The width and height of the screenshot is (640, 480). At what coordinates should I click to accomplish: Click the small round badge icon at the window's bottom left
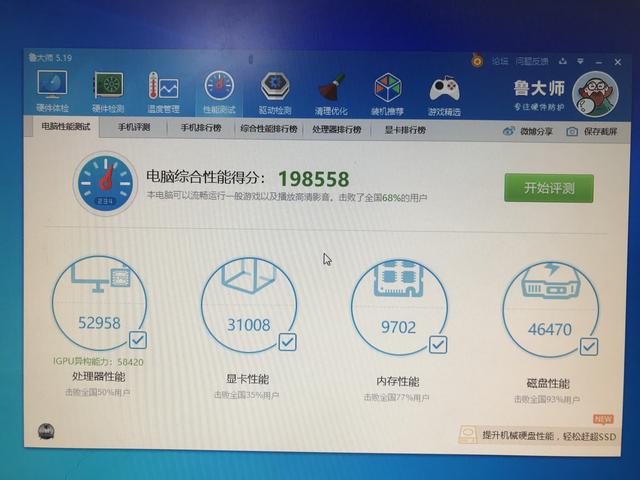point(46,431)
